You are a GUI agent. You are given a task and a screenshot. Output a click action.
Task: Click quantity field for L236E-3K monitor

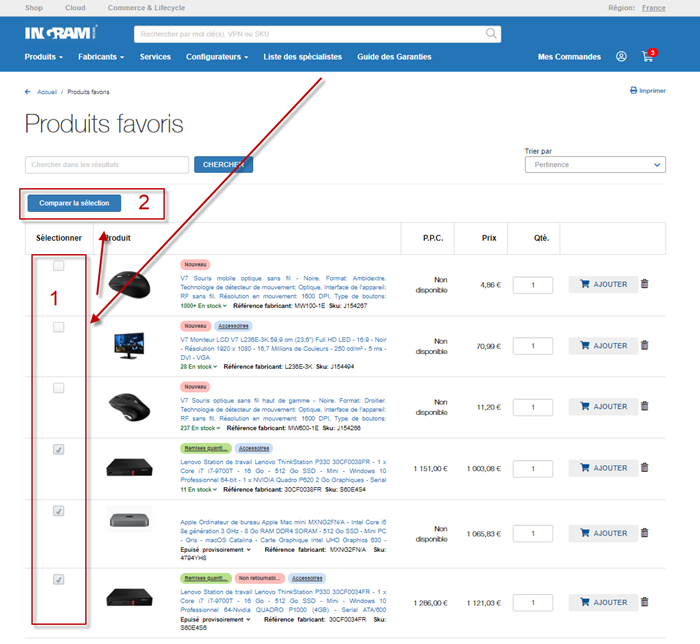[533, 346]
